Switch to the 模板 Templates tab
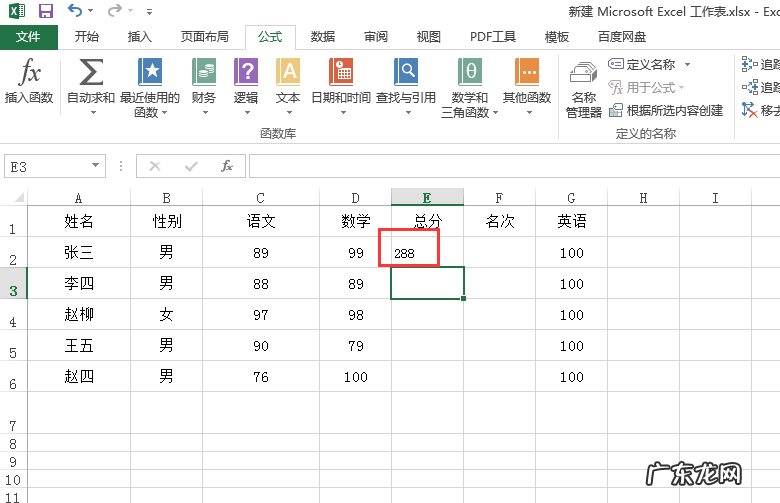 557,37
